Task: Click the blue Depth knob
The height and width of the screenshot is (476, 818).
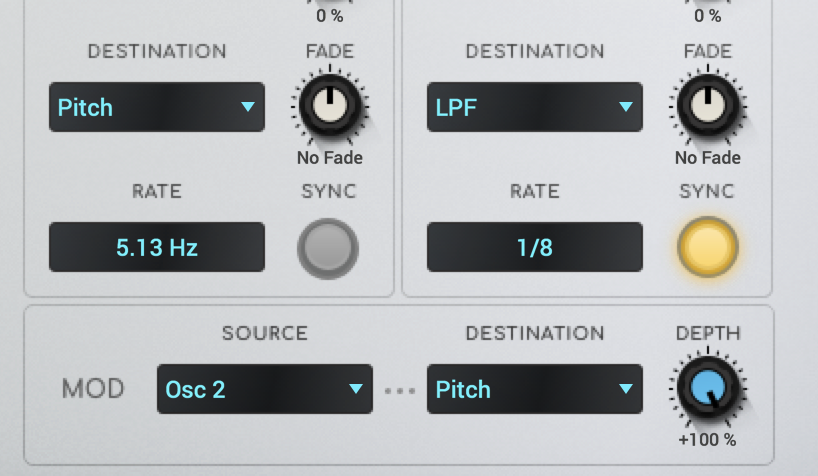Action: click(x=707, y=388)
